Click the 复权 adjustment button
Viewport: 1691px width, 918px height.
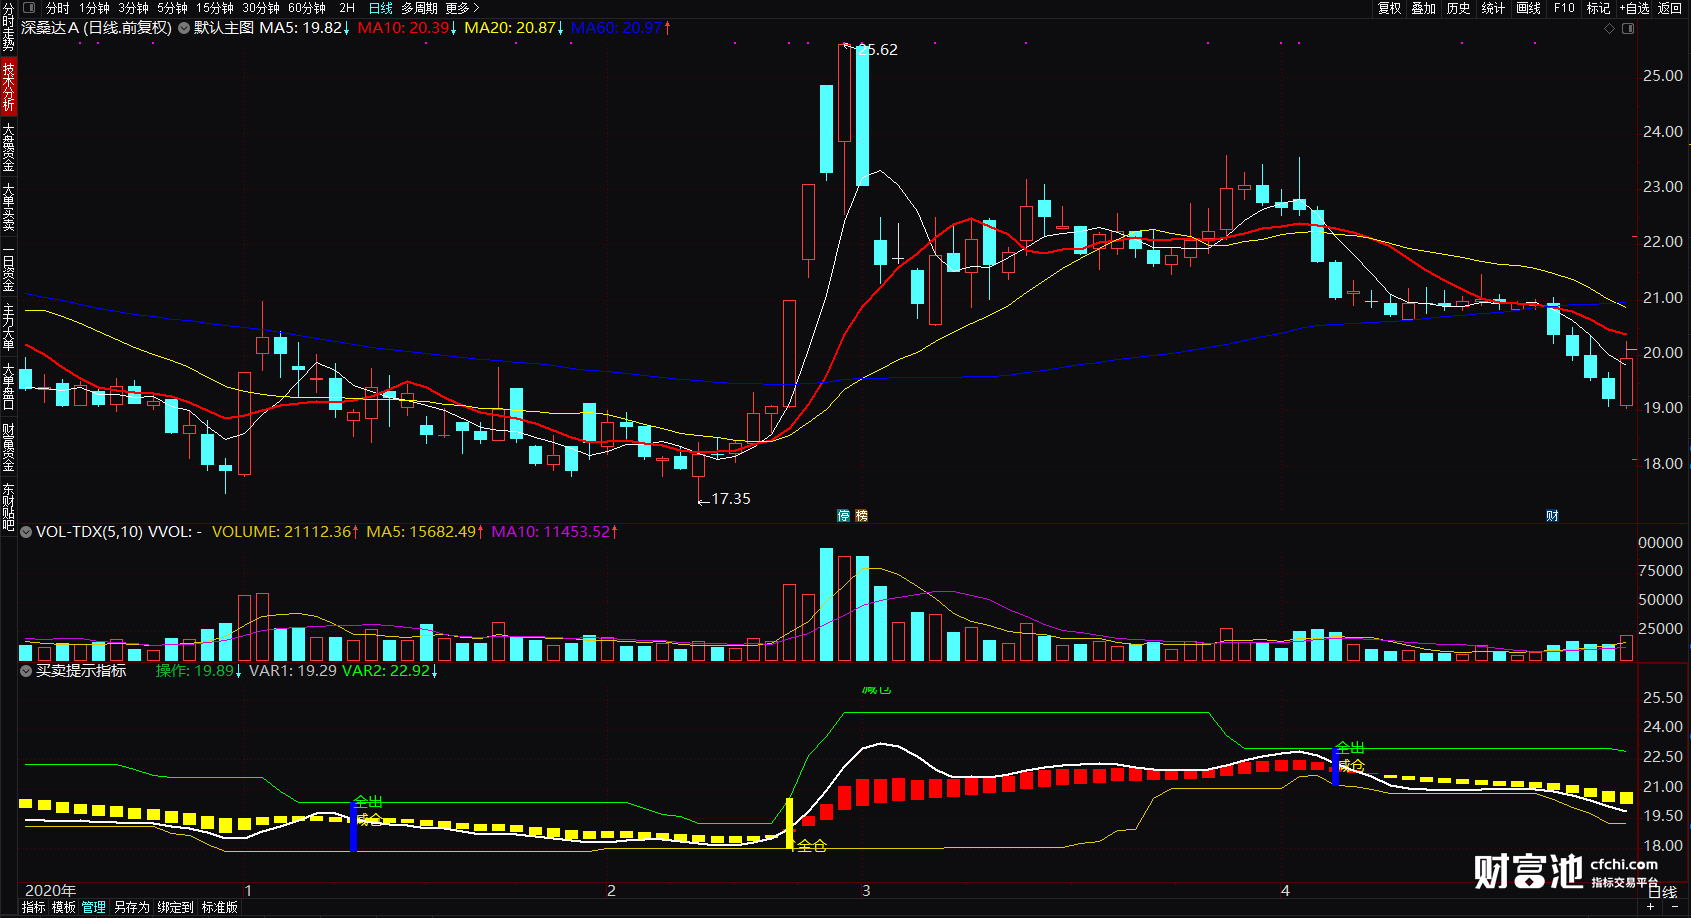1390,8
